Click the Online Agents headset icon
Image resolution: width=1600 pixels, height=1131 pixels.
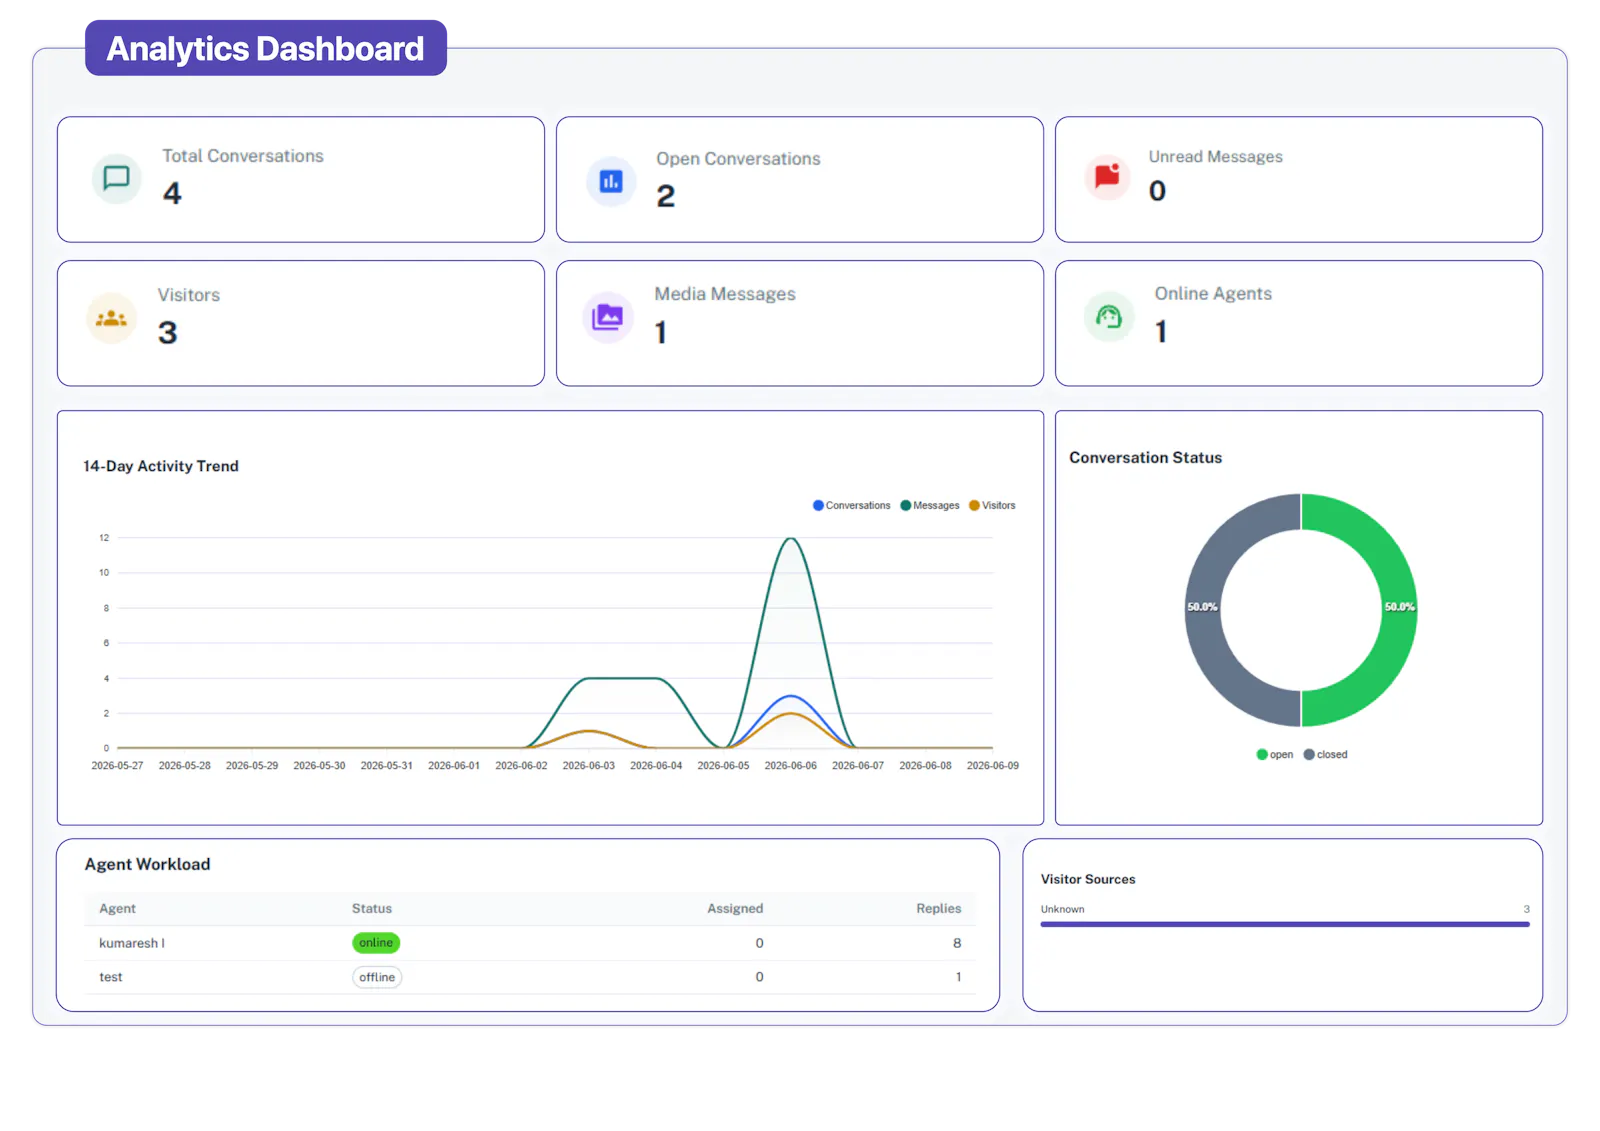click(x=1109, y=316)
